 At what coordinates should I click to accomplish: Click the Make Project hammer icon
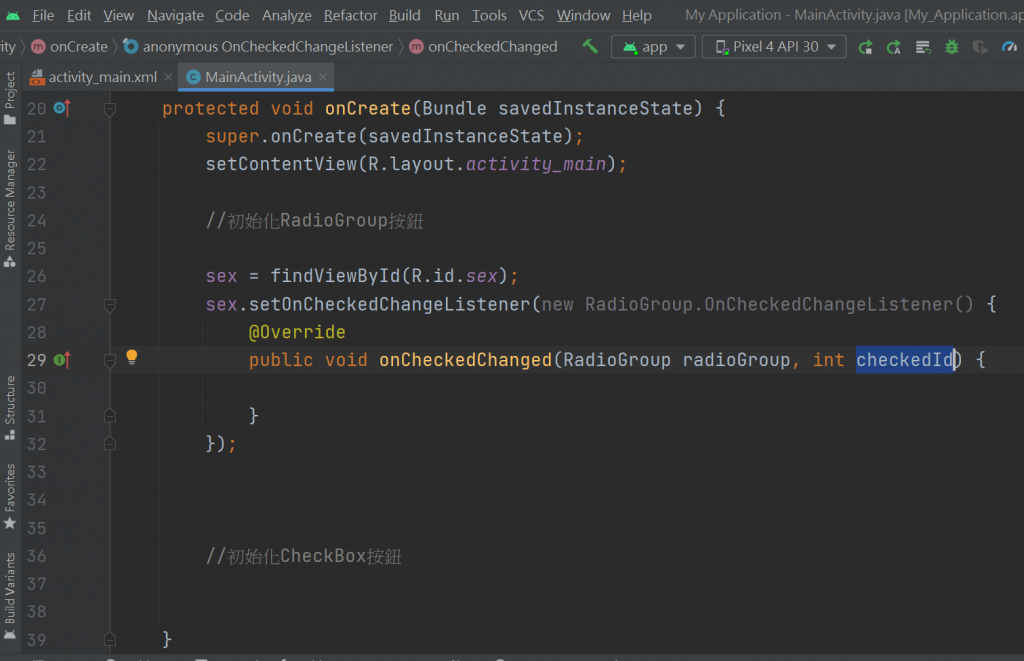tap(590, 46)
